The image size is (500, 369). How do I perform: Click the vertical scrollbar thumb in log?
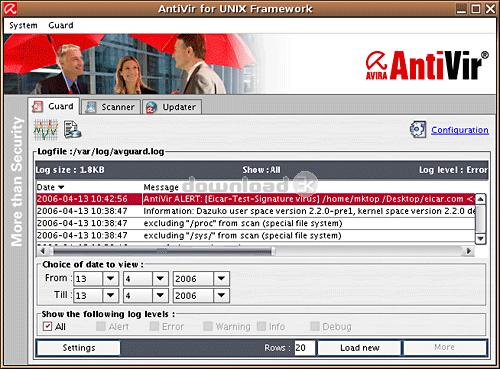tap(480, 219)
